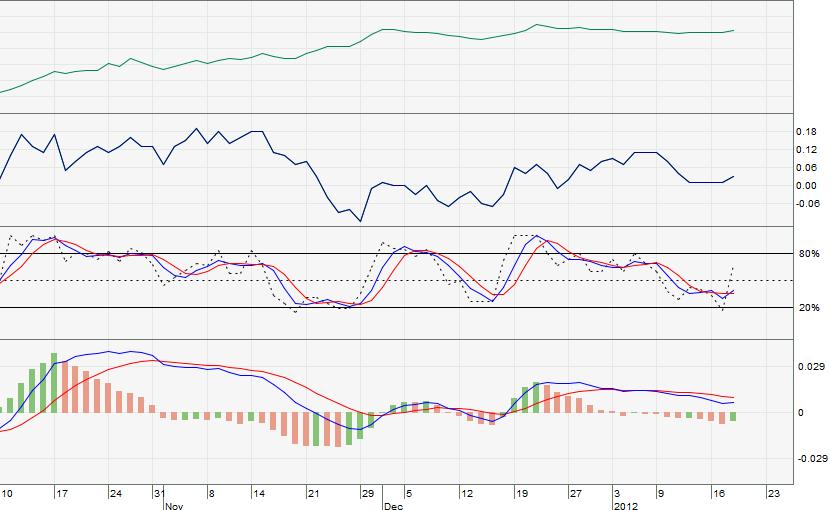Click the 23 date tick label

[x=774, y=494]
